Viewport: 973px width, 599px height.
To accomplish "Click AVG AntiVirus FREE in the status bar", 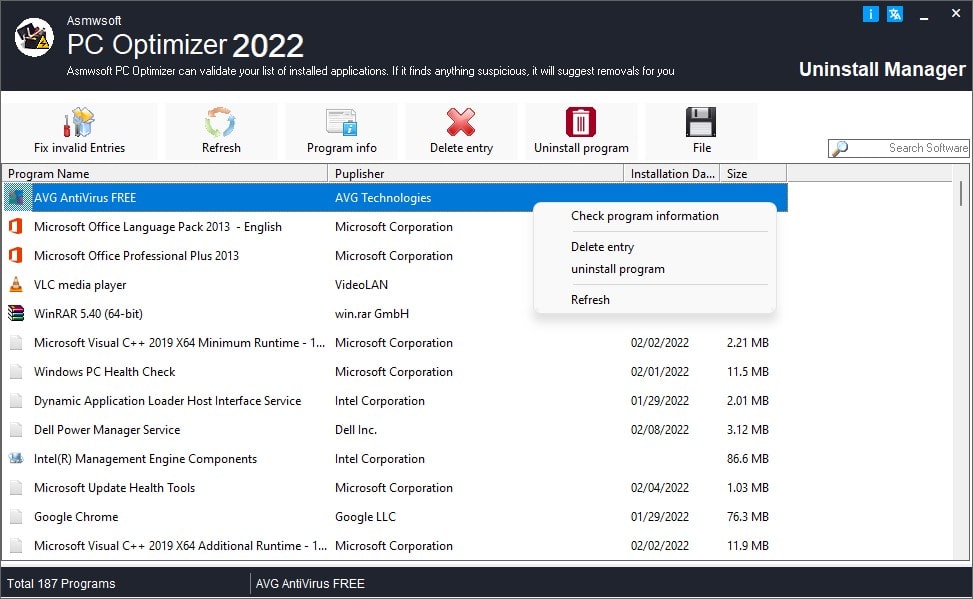I will point(310,583).
